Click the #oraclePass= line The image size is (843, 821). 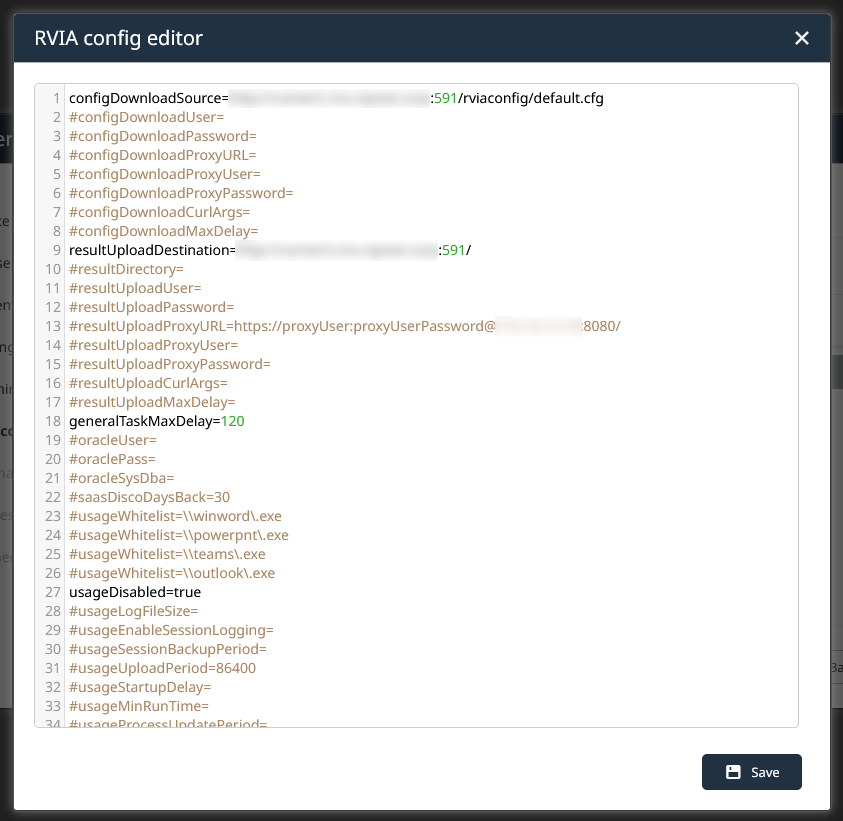coord(112,459)
